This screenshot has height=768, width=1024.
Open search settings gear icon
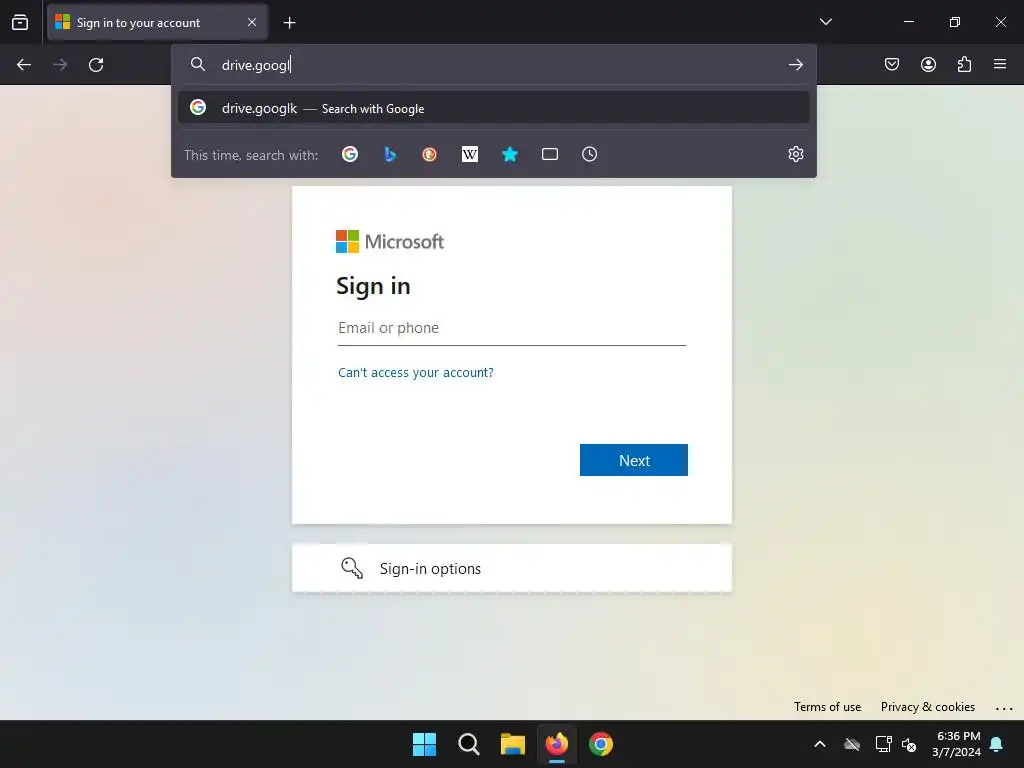(x=795, y=154)
